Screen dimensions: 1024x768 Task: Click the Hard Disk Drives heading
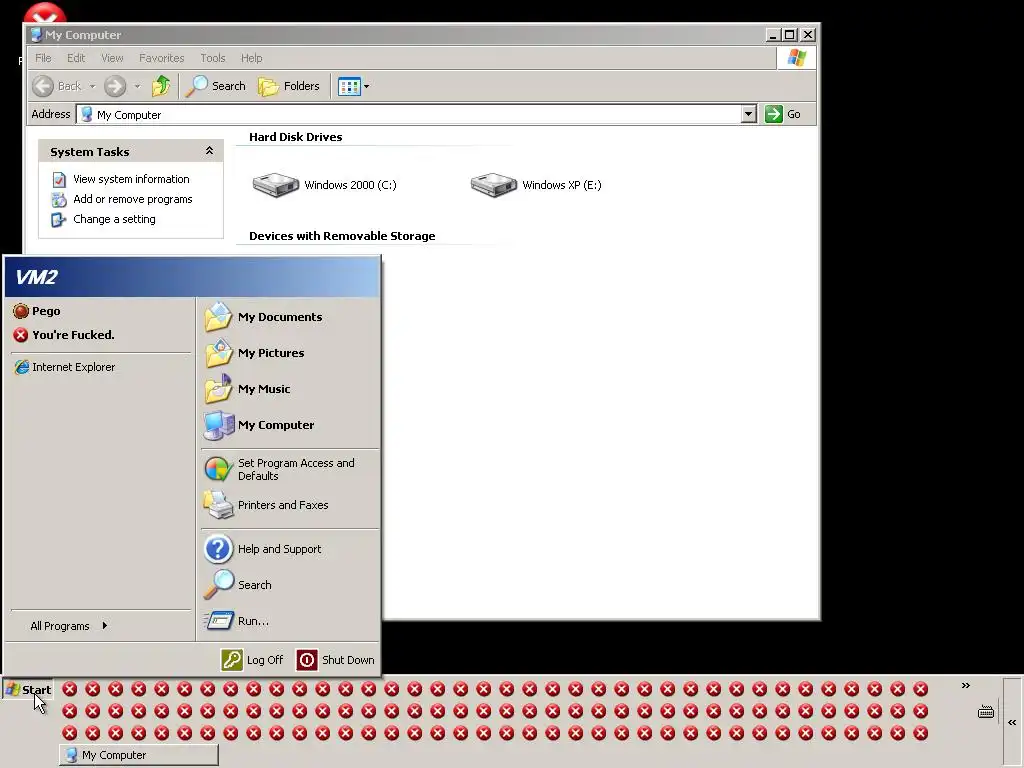click(295, 137)
